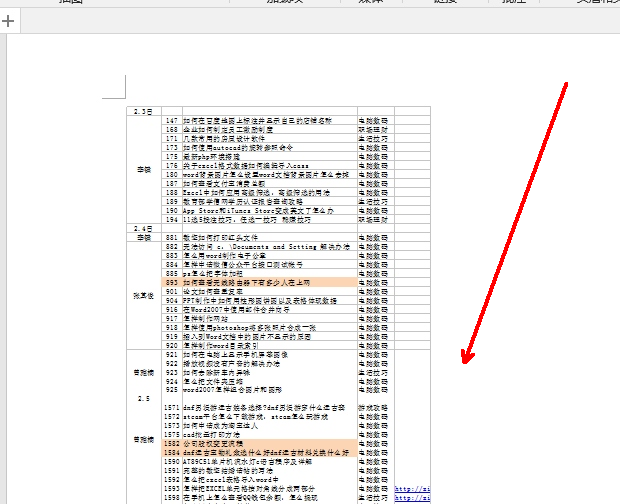
Task: Click the row 919 title about Word文档 pictures
Action: 247,337
